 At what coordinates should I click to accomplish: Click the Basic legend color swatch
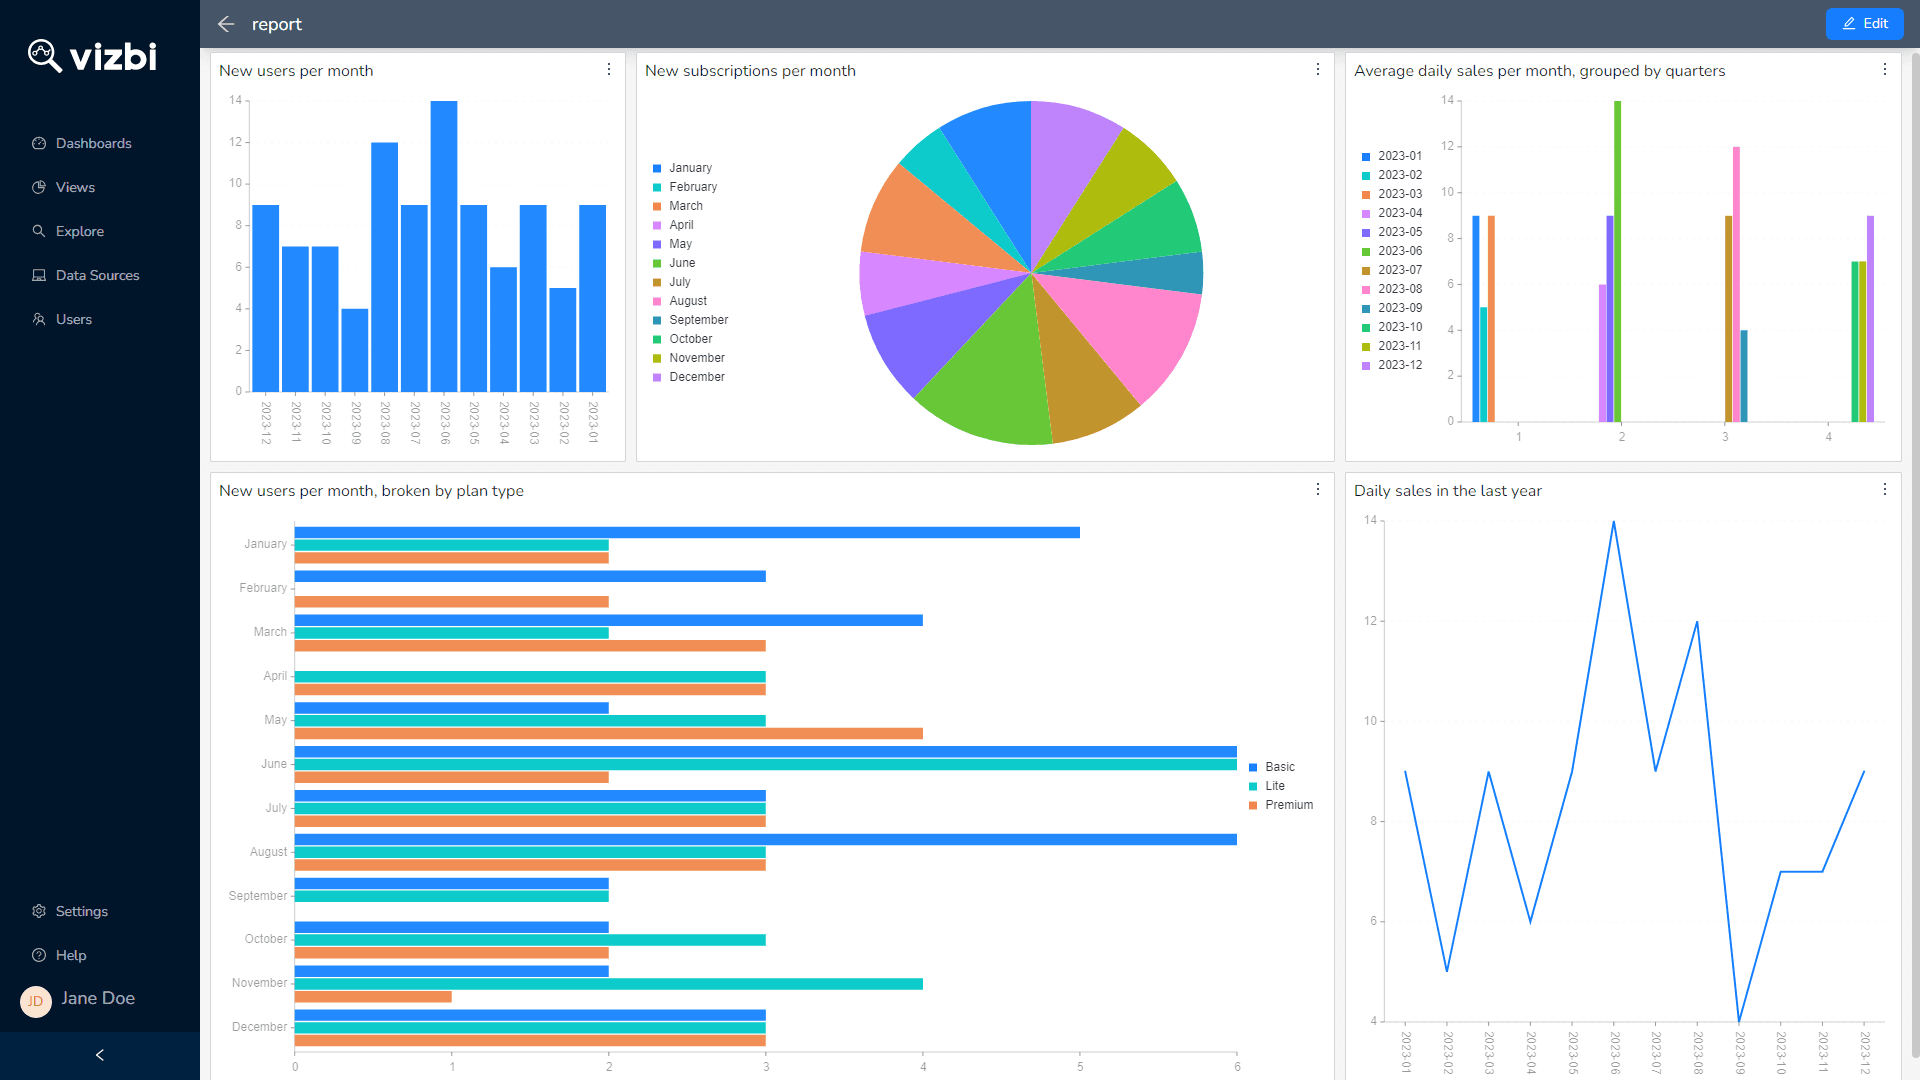(x=1253, y=768)
